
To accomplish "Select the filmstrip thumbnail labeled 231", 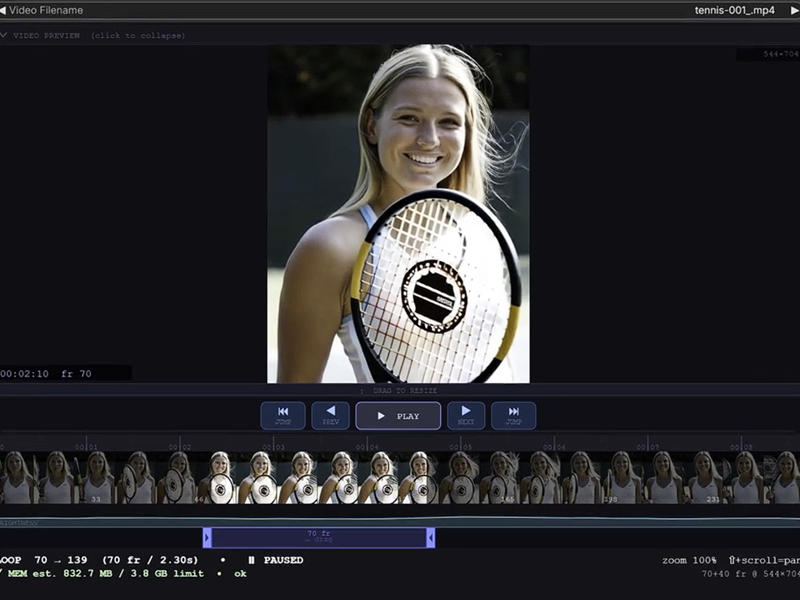I will 705,478.
